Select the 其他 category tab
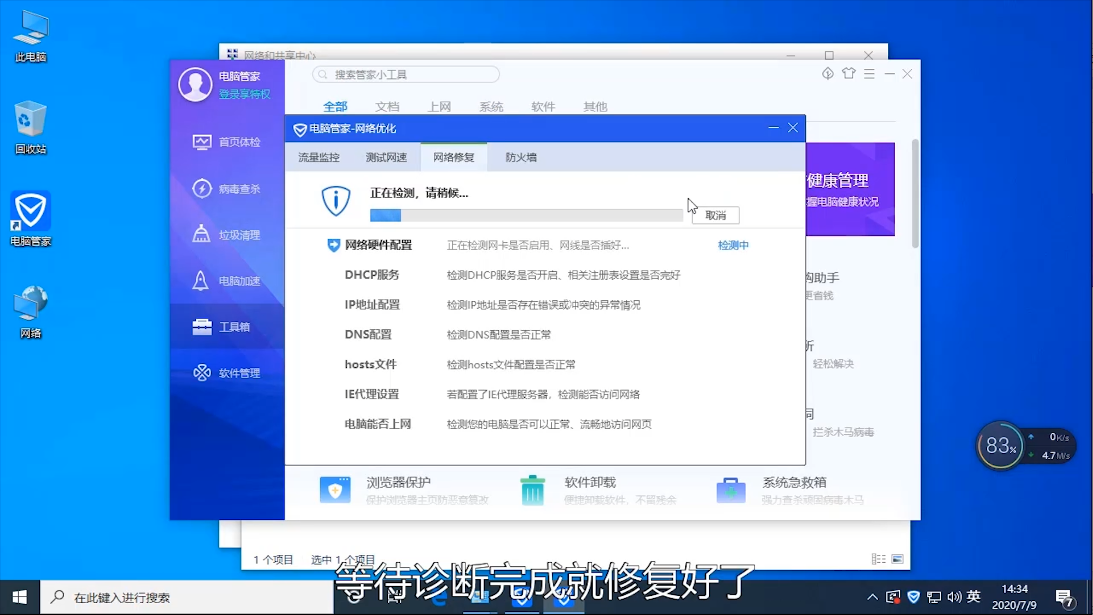Image resolution: width=1093 pixels, height=615 pixels. [595, 107]
